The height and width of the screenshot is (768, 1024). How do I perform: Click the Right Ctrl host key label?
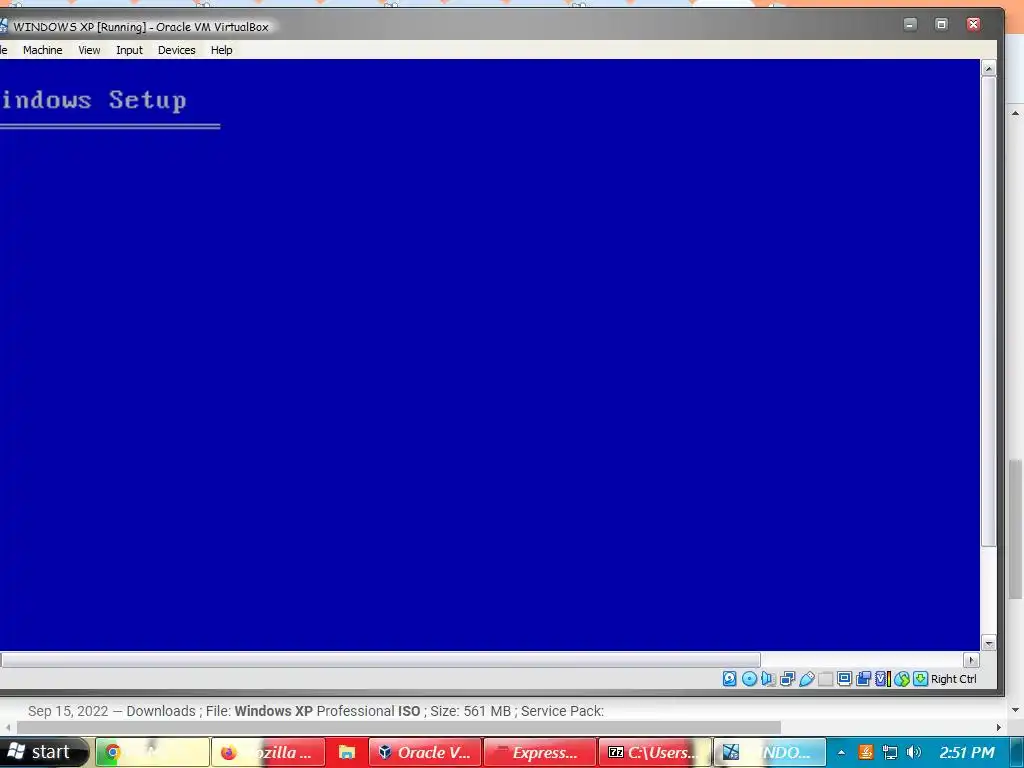tap(953, 679)
